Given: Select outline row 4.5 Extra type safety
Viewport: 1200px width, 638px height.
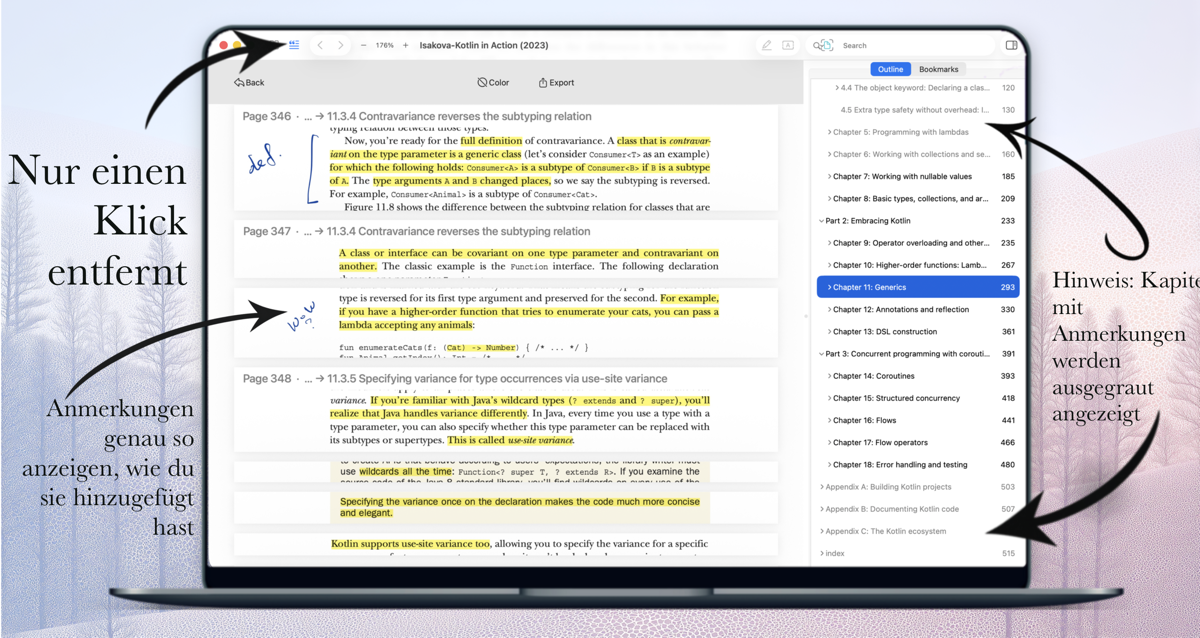Looking at the screenshot, I should (x=918, y=110).
